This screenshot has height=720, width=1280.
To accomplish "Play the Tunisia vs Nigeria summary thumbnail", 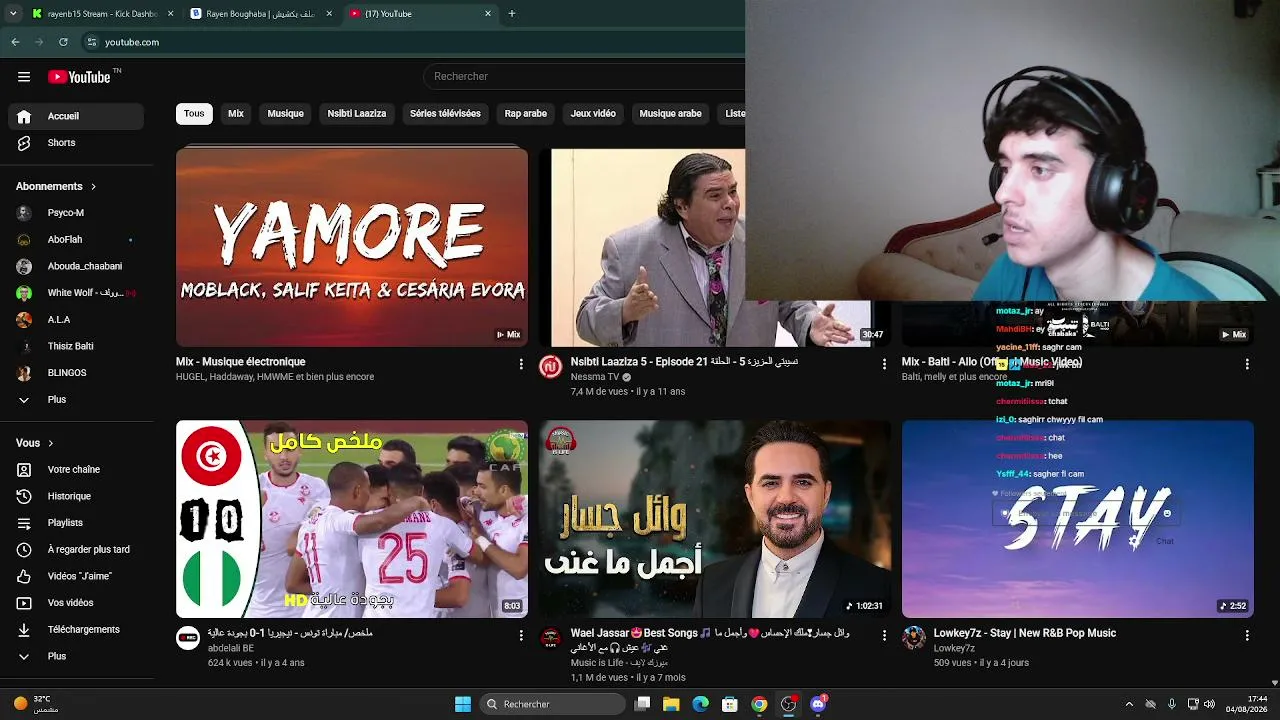I will coord(352,519).
